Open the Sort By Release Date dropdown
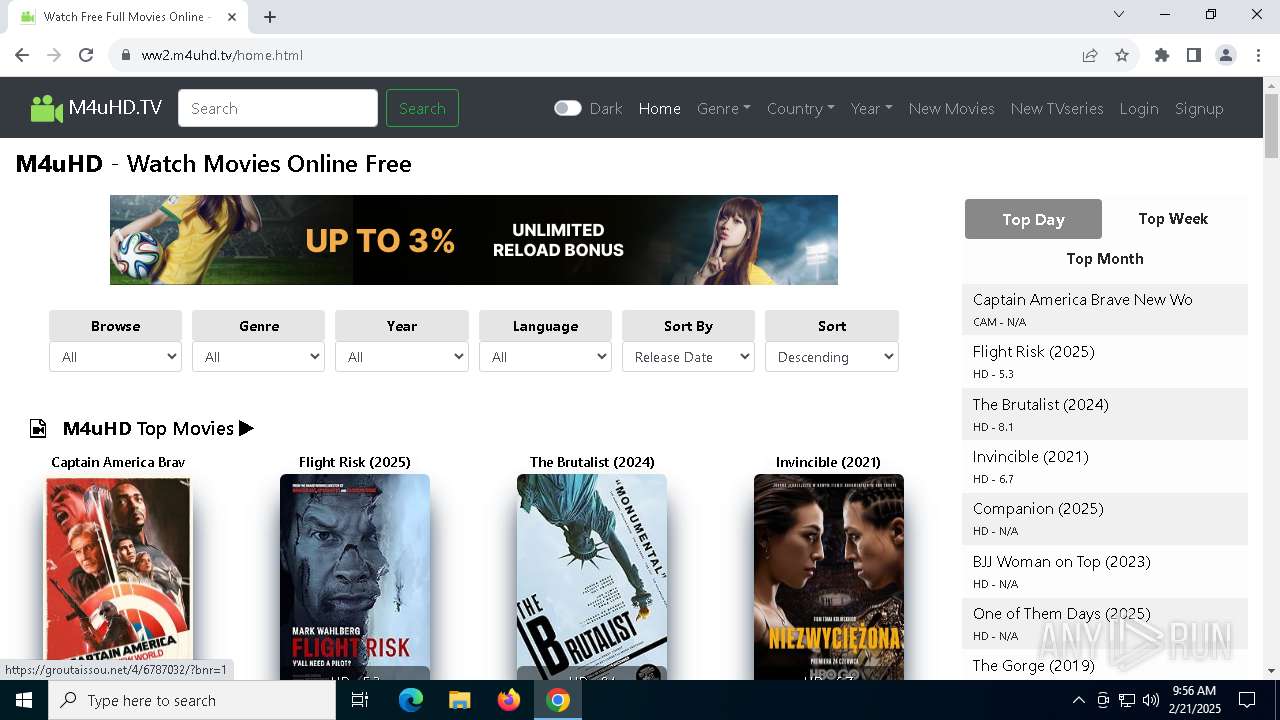The width and height of the screenshot is (1280, 720). pyautogui.click(x=688, y=357)
